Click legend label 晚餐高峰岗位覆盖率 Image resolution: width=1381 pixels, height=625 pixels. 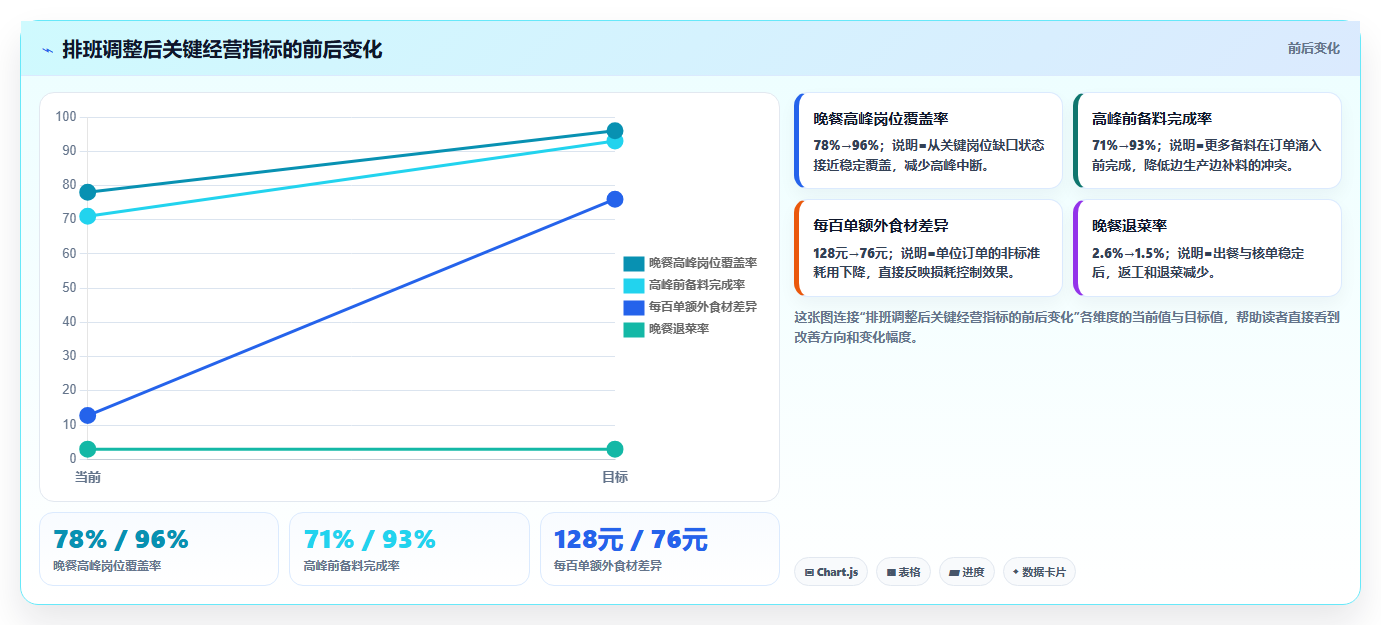[702, 263]
